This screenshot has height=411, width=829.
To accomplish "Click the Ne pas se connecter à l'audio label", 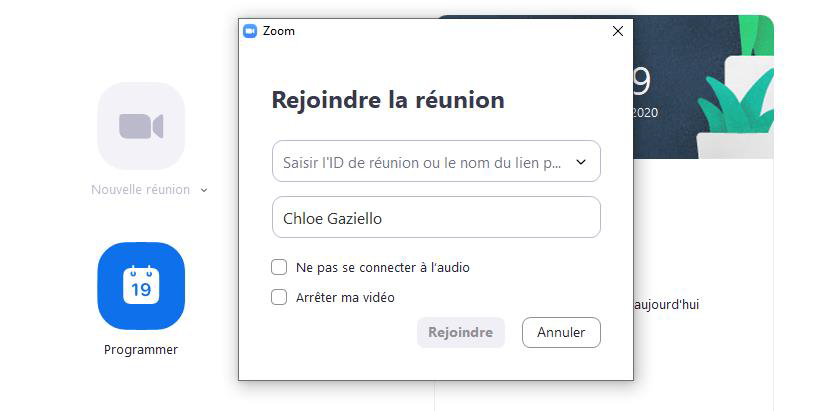I will pos(383,268).
